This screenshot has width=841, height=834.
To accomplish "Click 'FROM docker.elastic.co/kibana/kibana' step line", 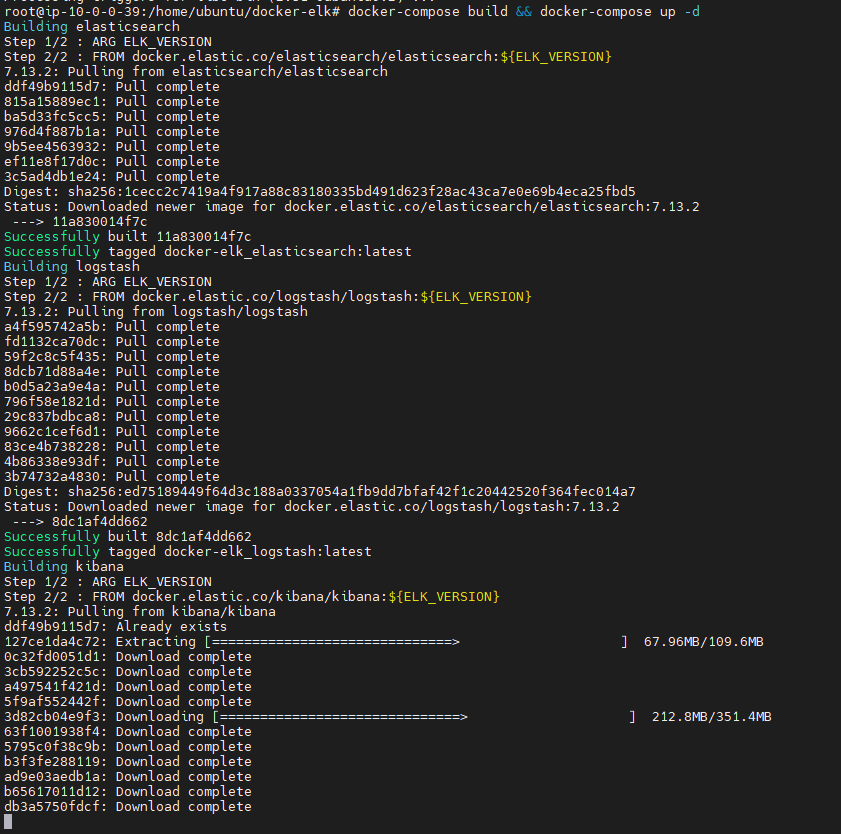I will 252,597.
